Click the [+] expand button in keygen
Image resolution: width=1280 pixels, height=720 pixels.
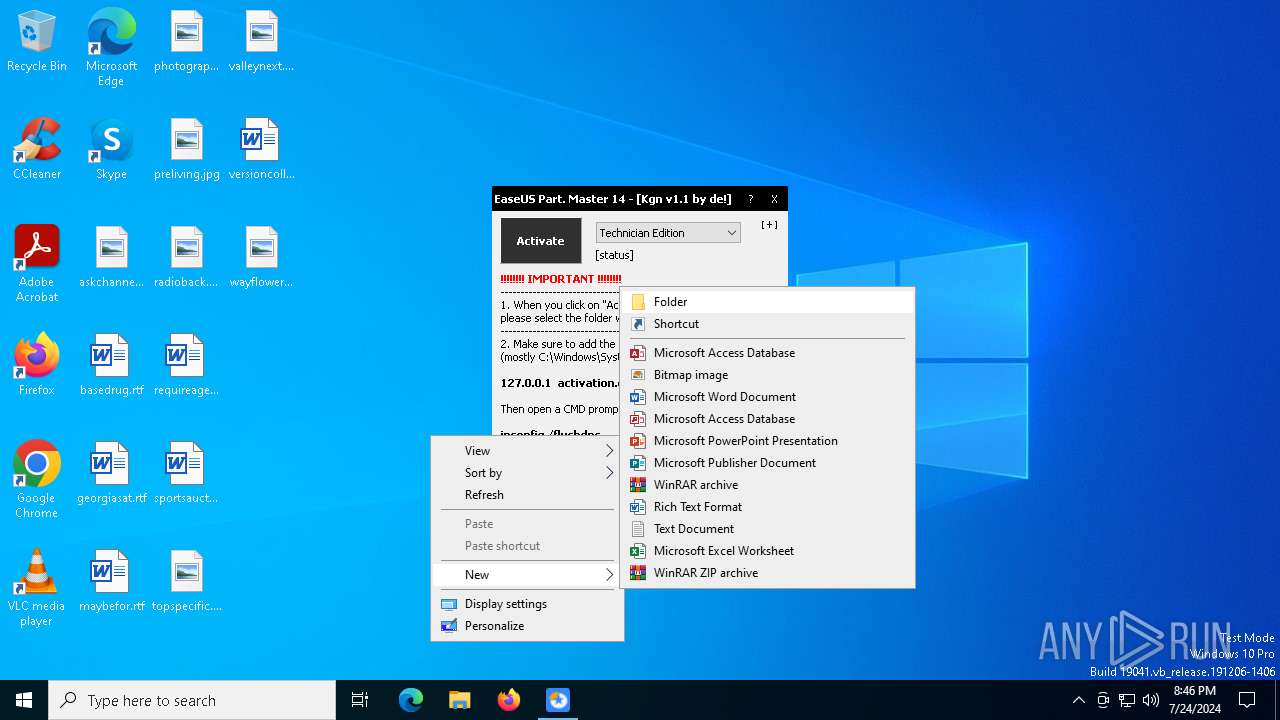pos(769,225)
